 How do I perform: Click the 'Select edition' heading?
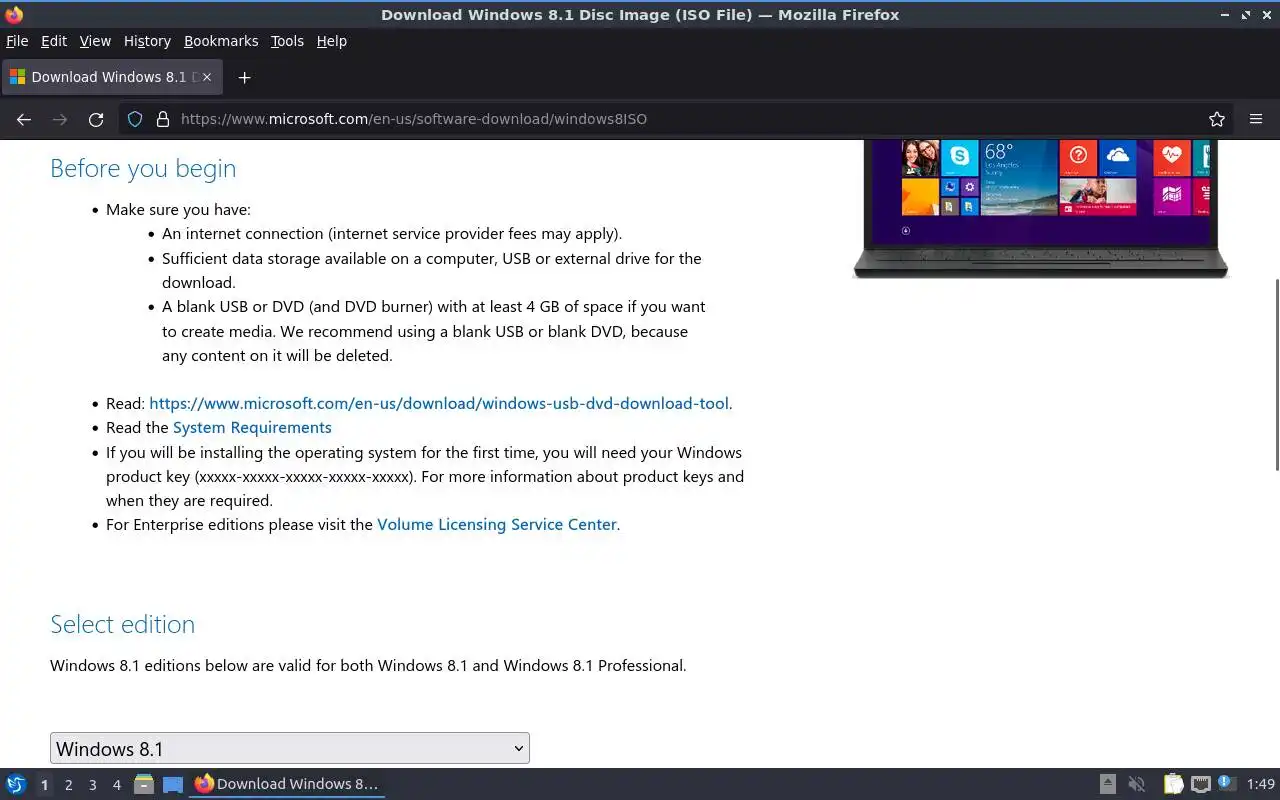pyautogui.click(x=122, y=624)
